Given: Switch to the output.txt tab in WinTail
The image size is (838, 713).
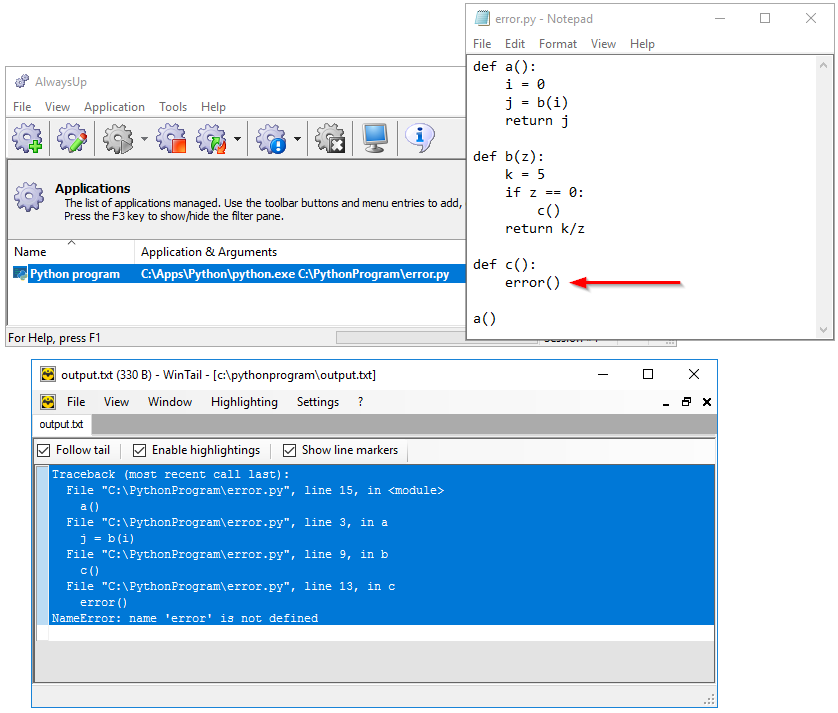Looking at the screenshot, I should click(61, 424).
